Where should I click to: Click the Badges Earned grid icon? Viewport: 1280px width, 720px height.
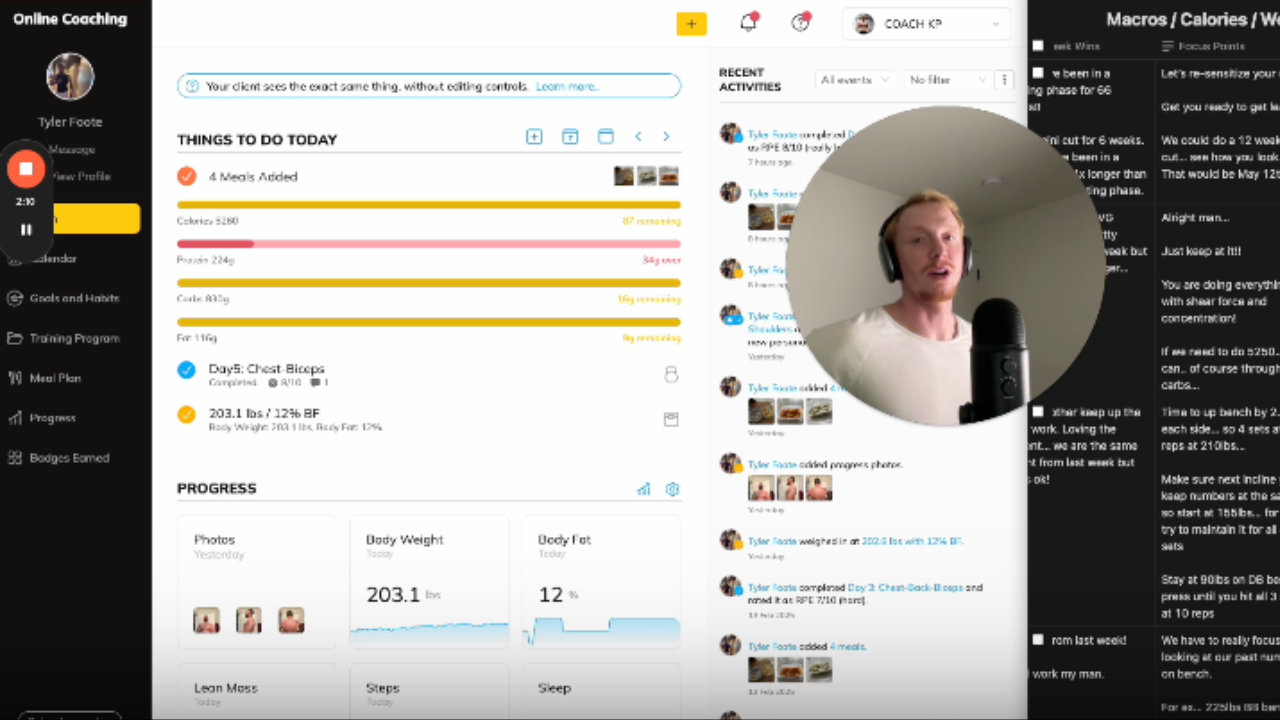[x=14, y=458]
